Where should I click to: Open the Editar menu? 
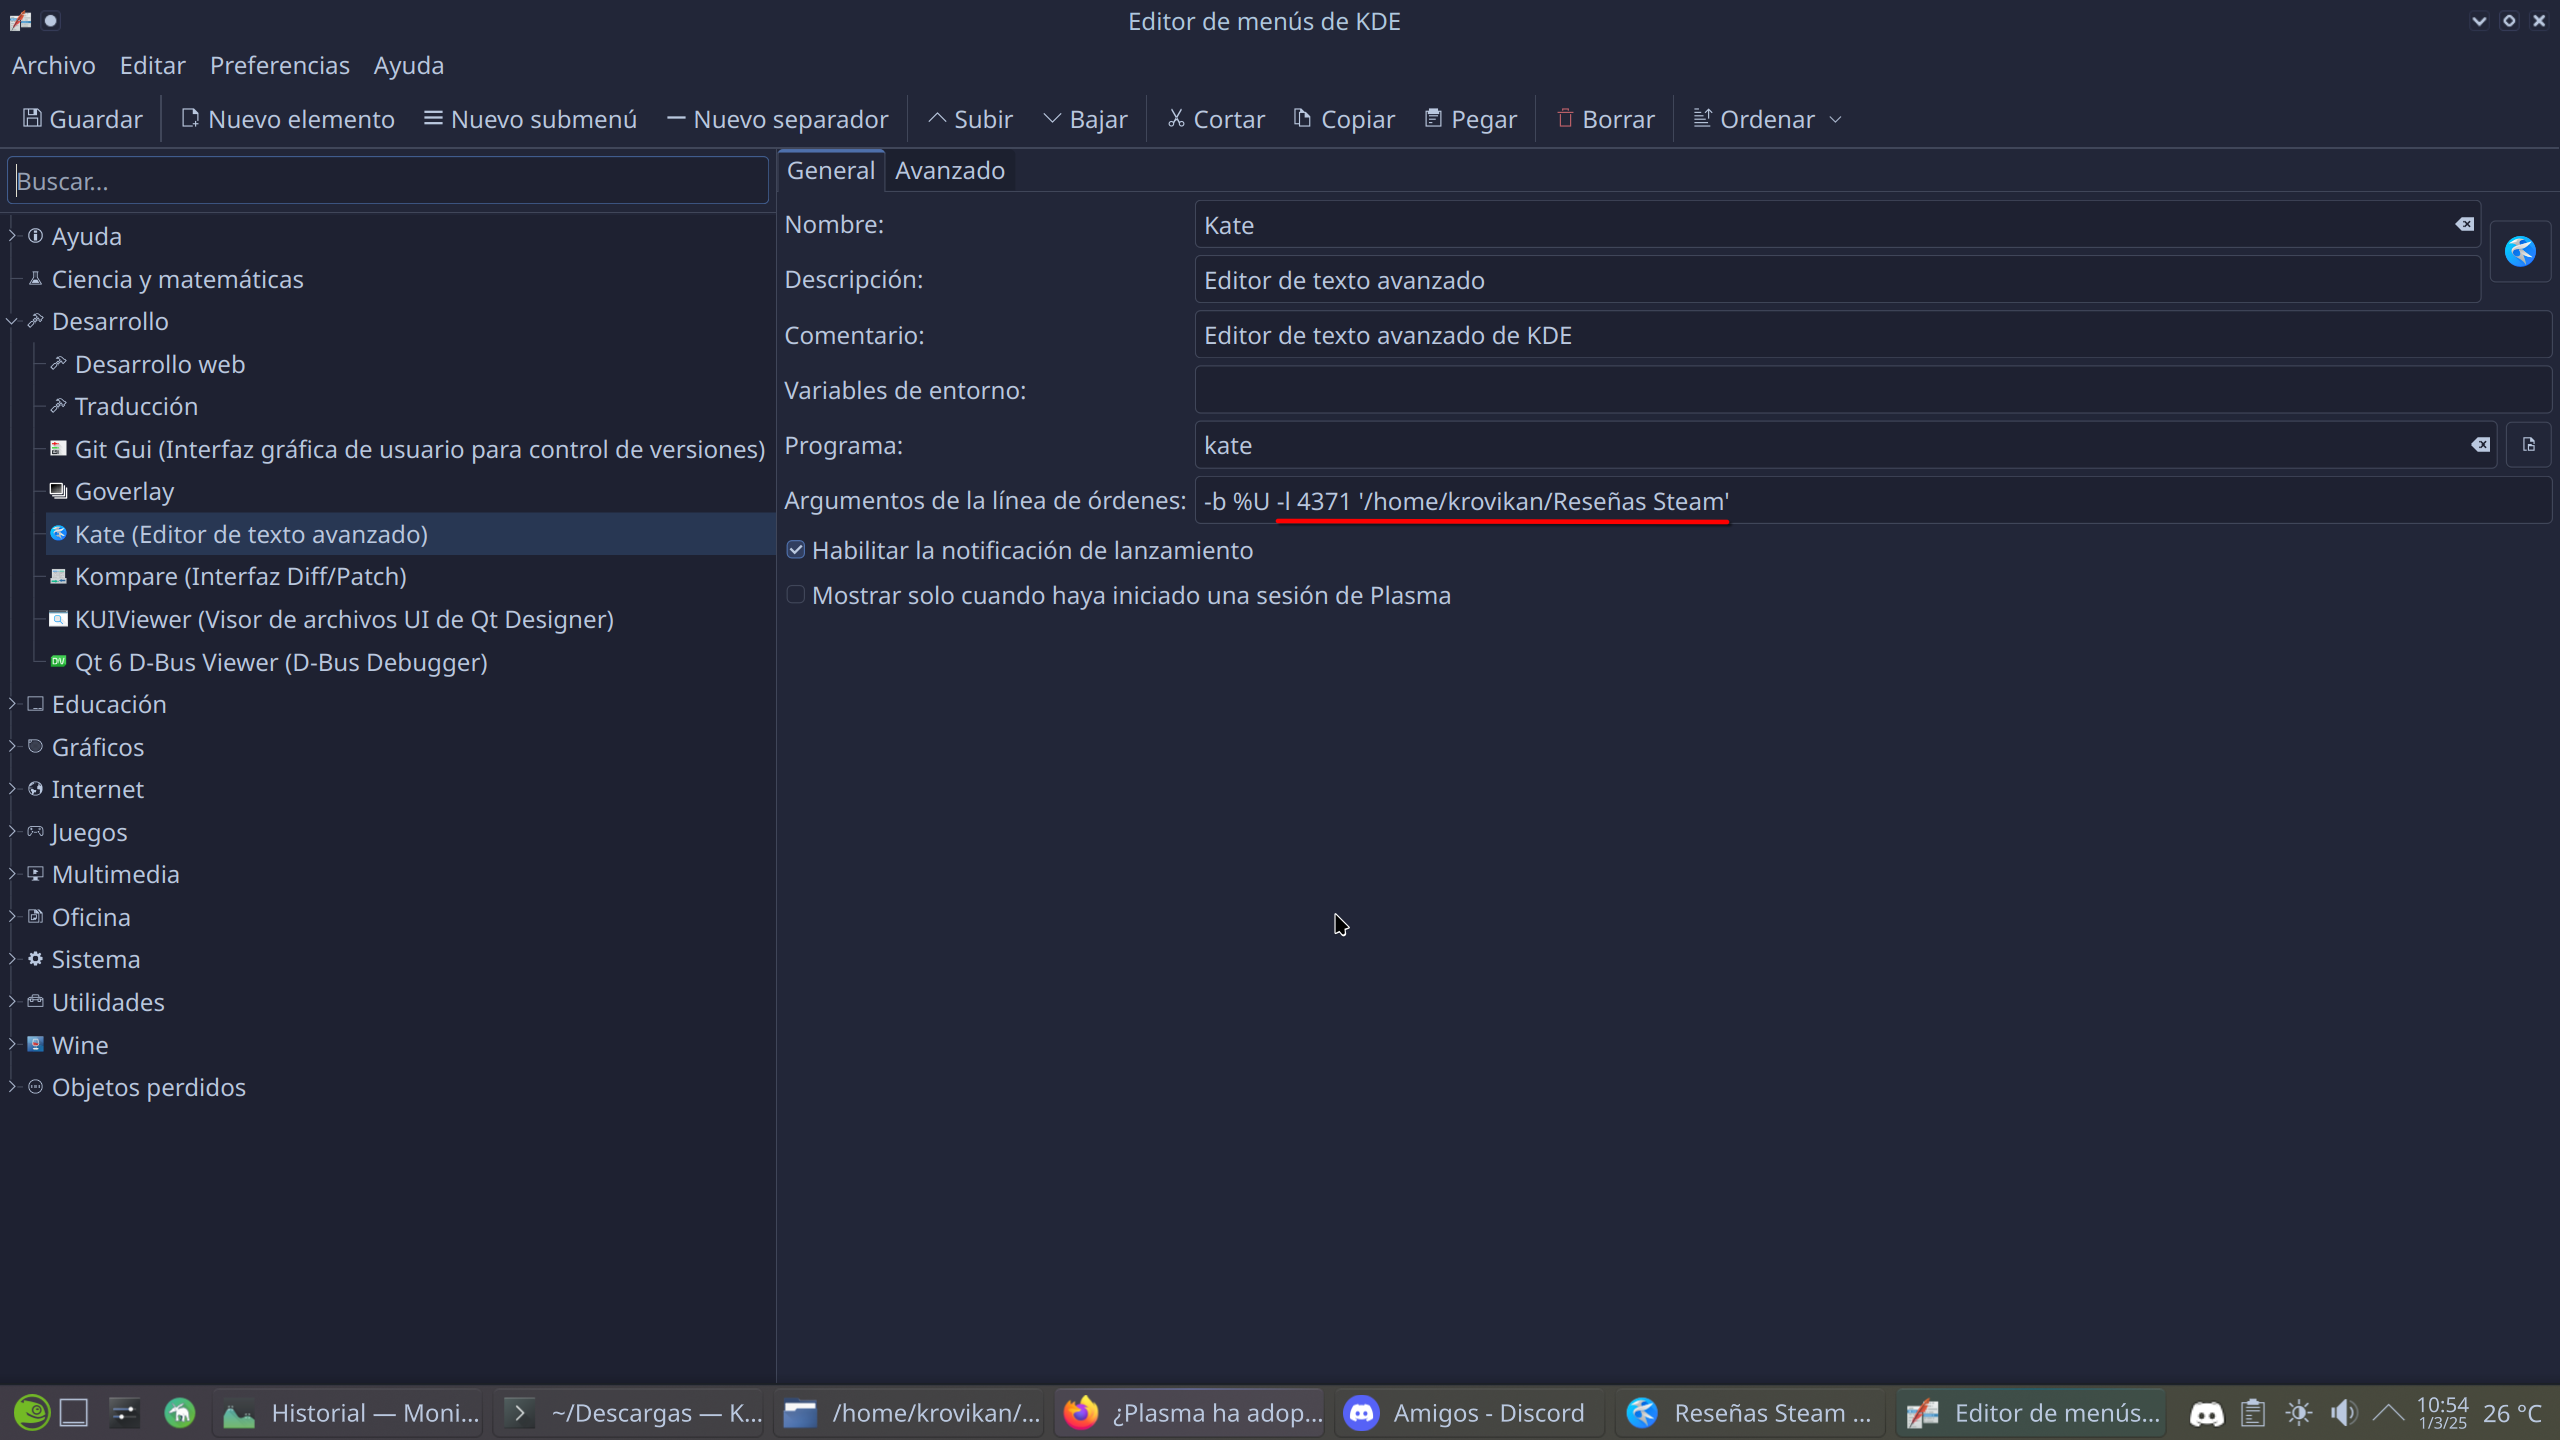pos(152,65)
